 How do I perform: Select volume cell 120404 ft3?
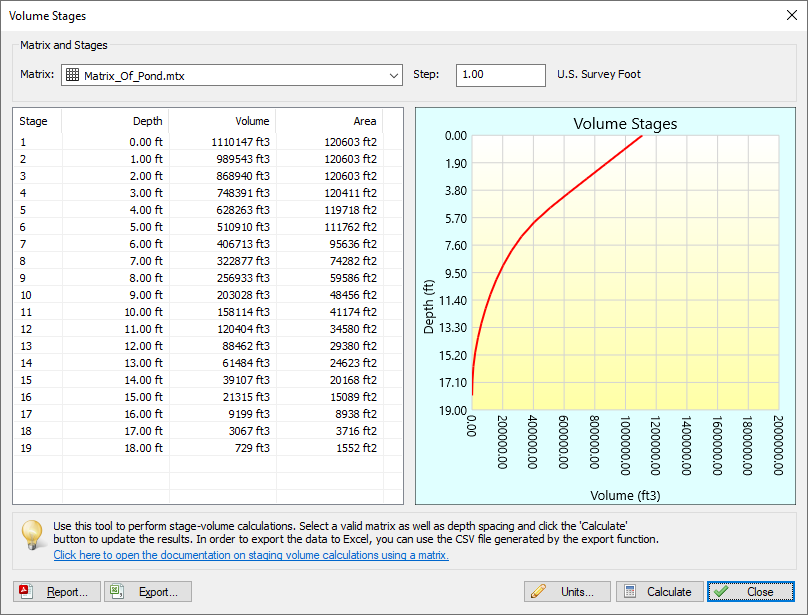(x=243, y=329)
